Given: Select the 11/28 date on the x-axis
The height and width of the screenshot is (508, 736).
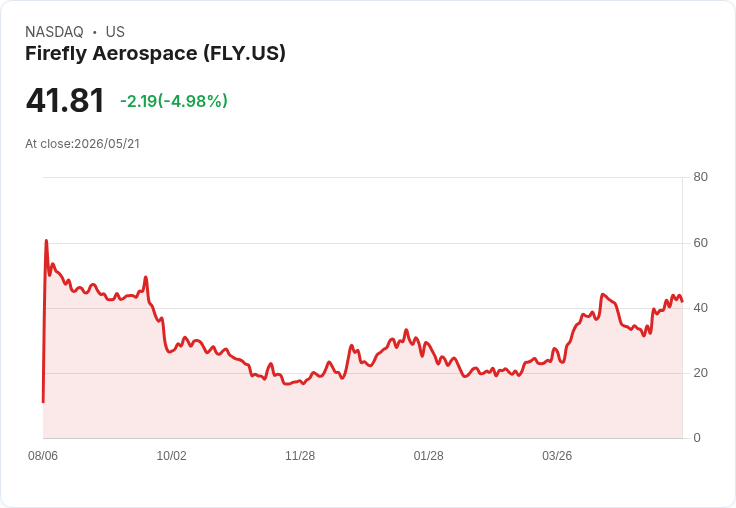Looking at the screenshot, I should coord(300,456).
